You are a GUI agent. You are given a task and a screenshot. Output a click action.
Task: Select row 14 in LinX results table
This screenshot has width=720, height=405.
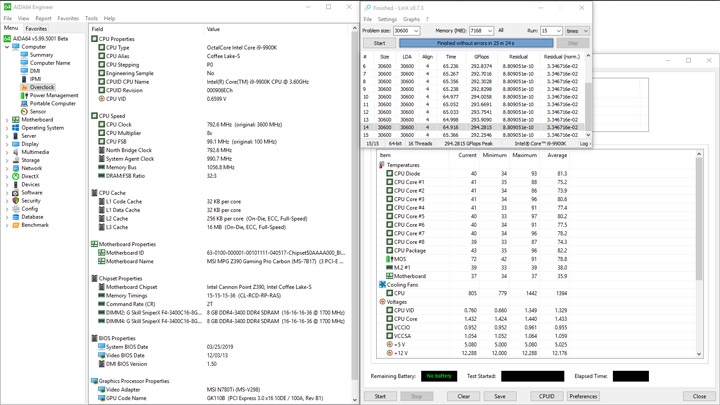pyautogui.click(x=473, y=127)
